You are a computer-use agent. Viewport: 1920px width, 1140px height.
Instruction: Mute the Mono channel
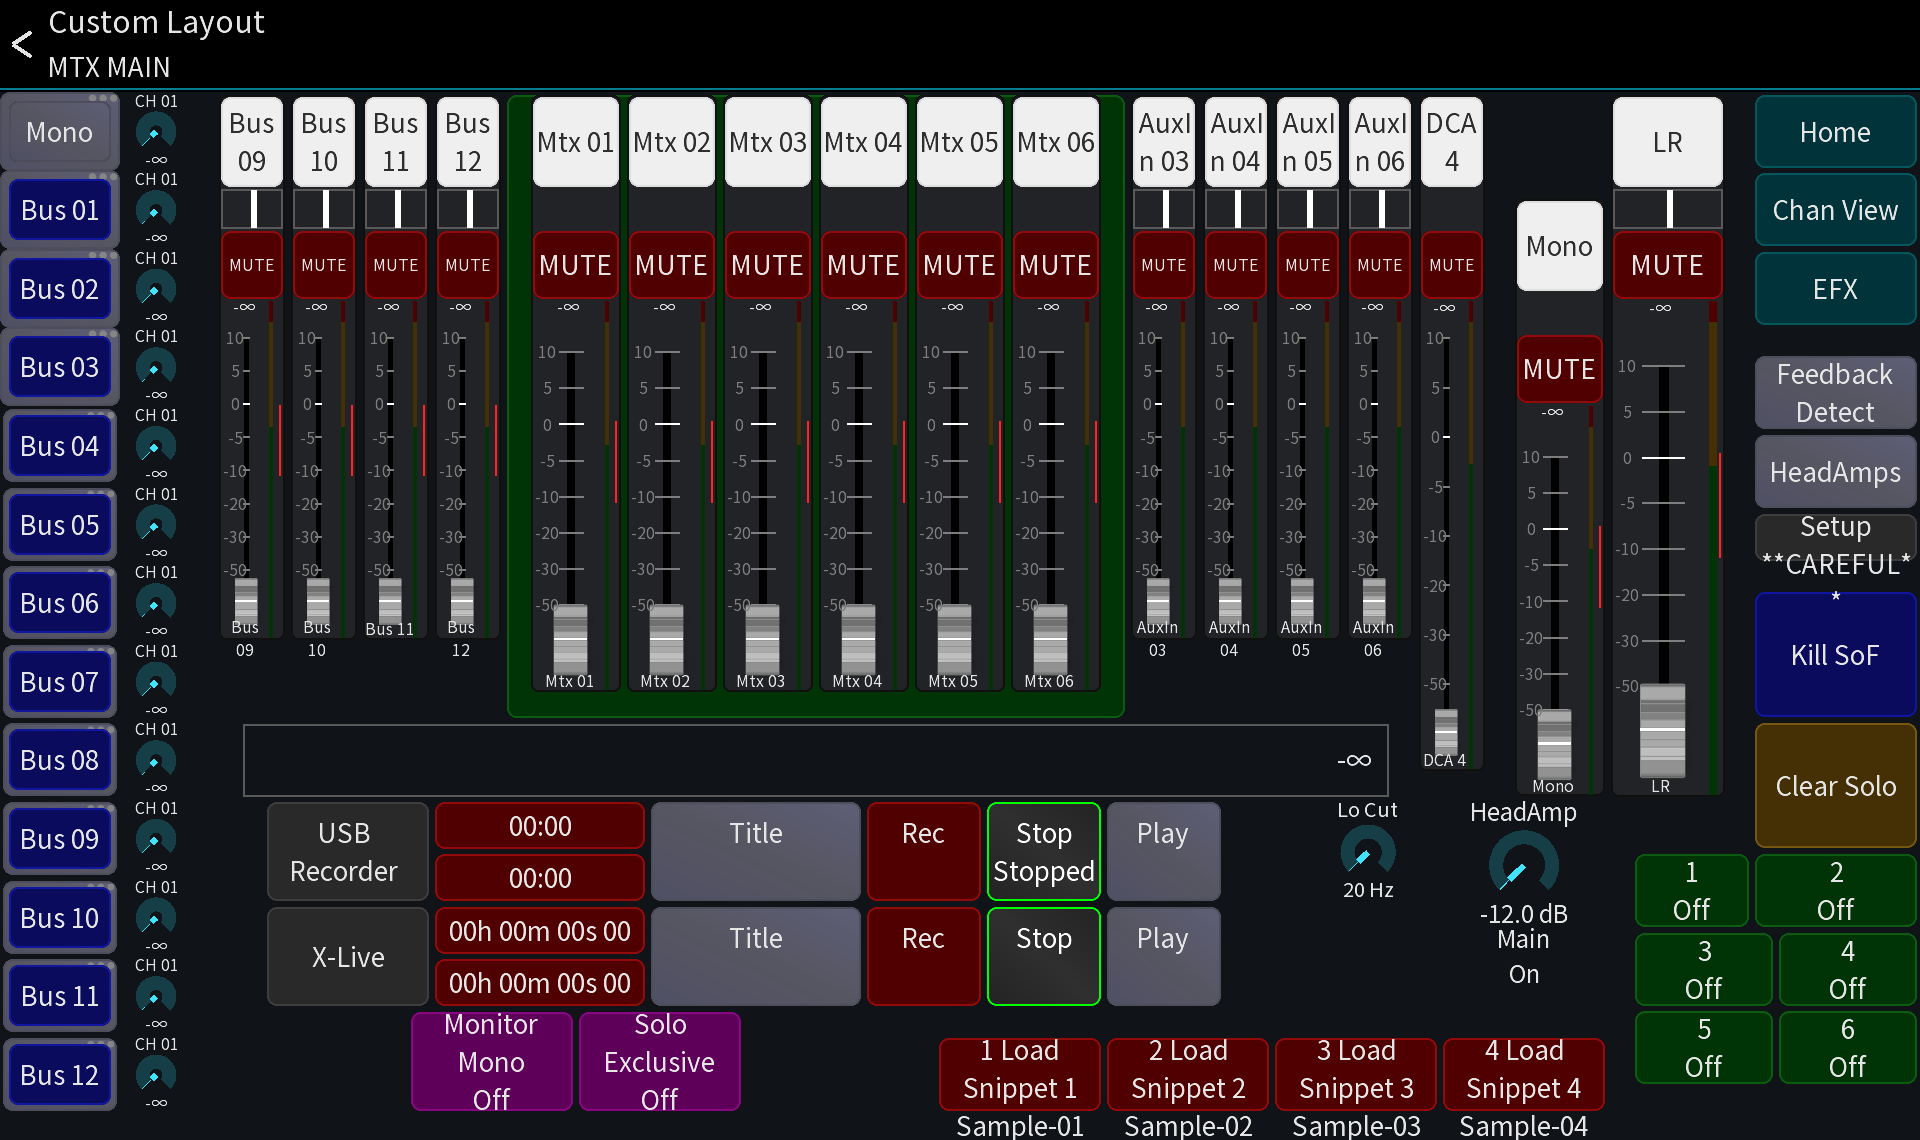pos(1559,369)
